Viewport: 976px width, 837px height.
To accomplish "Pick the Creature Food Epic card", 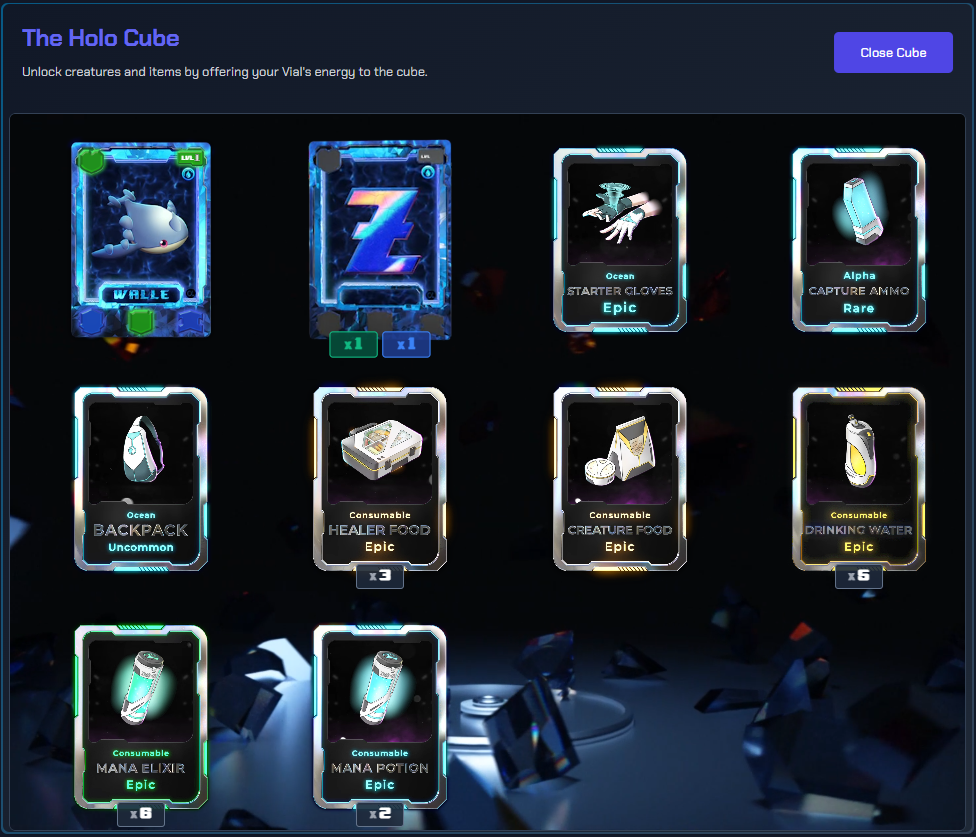I will (x=619, y=479).
